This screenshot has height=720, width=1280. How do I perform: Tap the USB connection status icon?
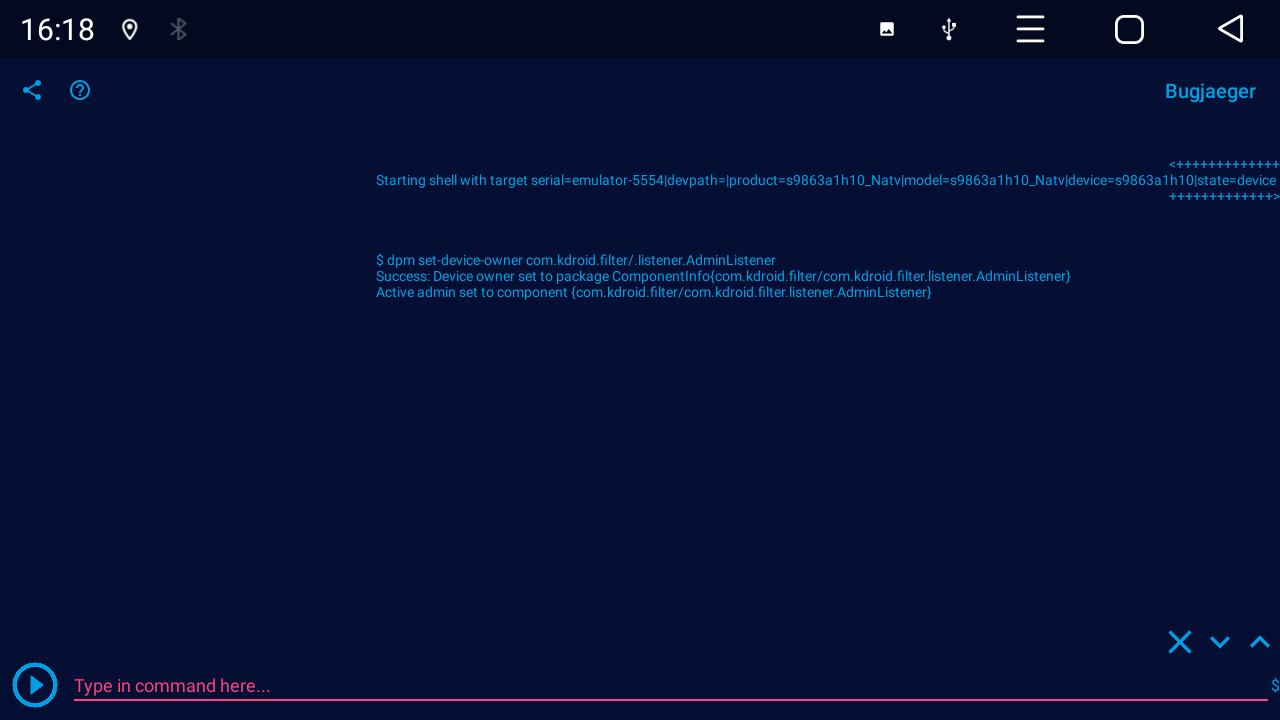[949, 29]
